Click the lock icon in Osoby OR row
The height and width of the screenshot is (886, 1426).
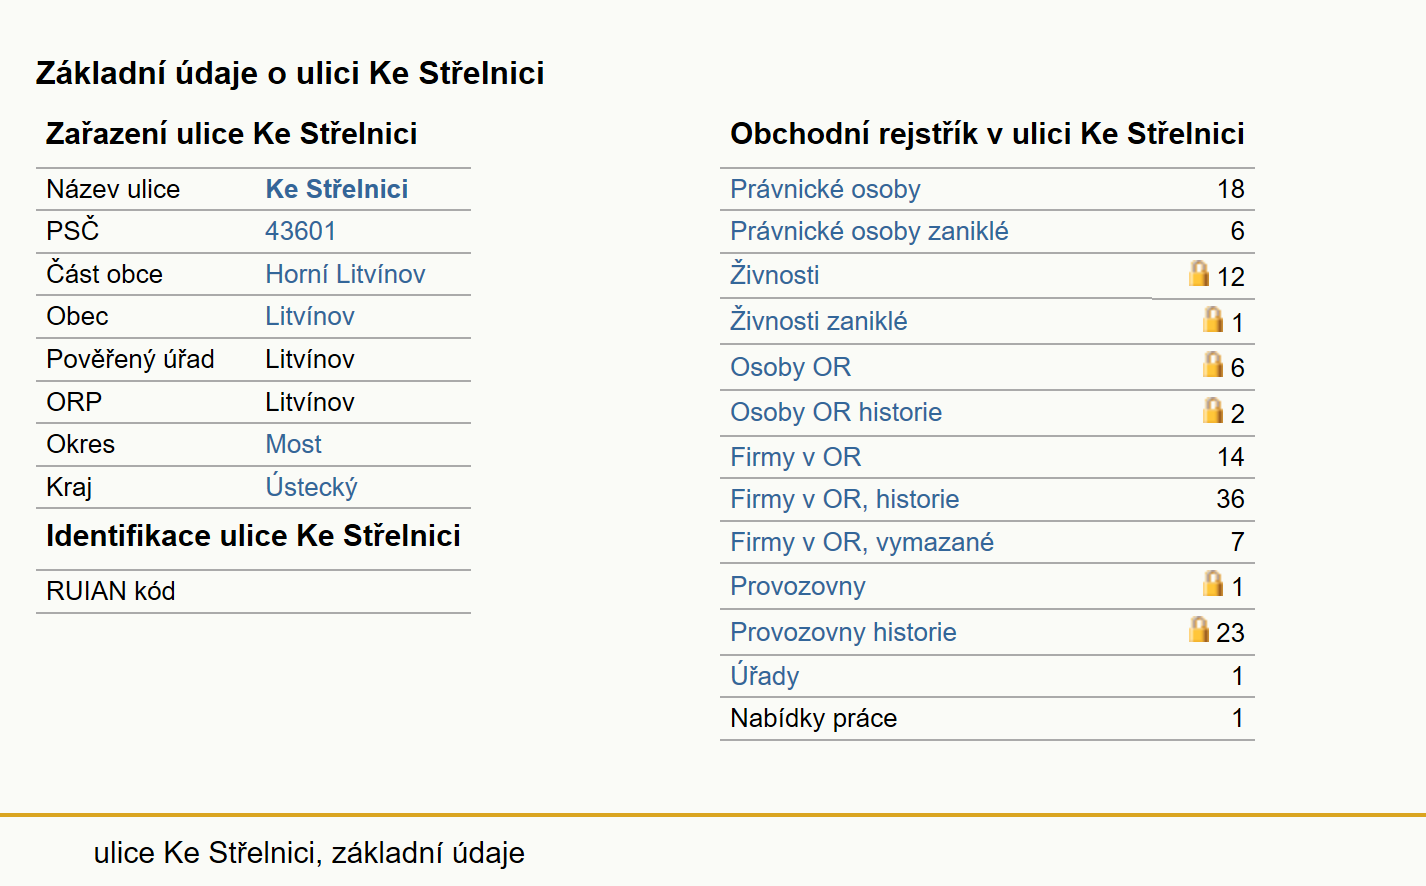point(1212,364)
